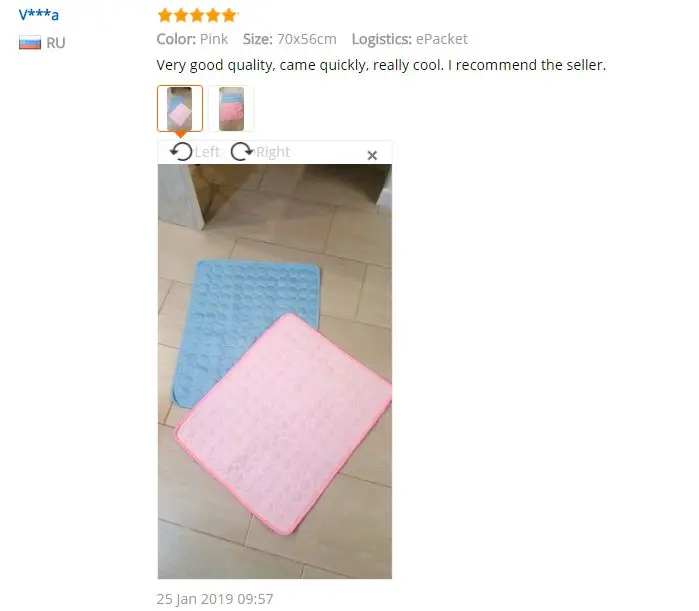Click the "Left" rotate label
699x611 pixels.
207,152
